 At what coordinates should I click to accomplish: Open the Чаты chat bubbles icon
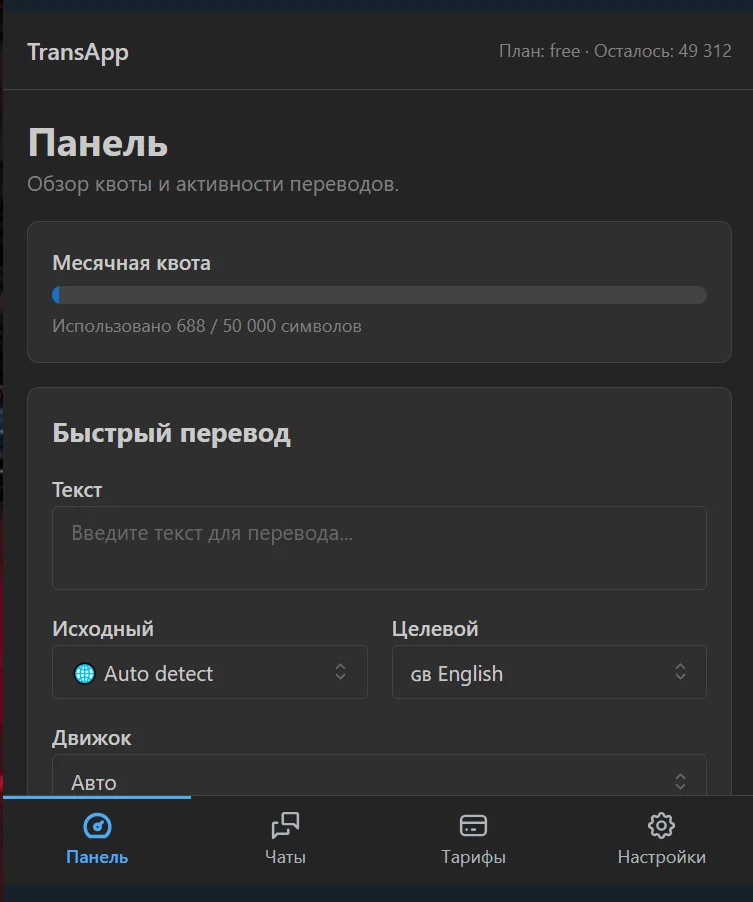click(x=285, y=825)
